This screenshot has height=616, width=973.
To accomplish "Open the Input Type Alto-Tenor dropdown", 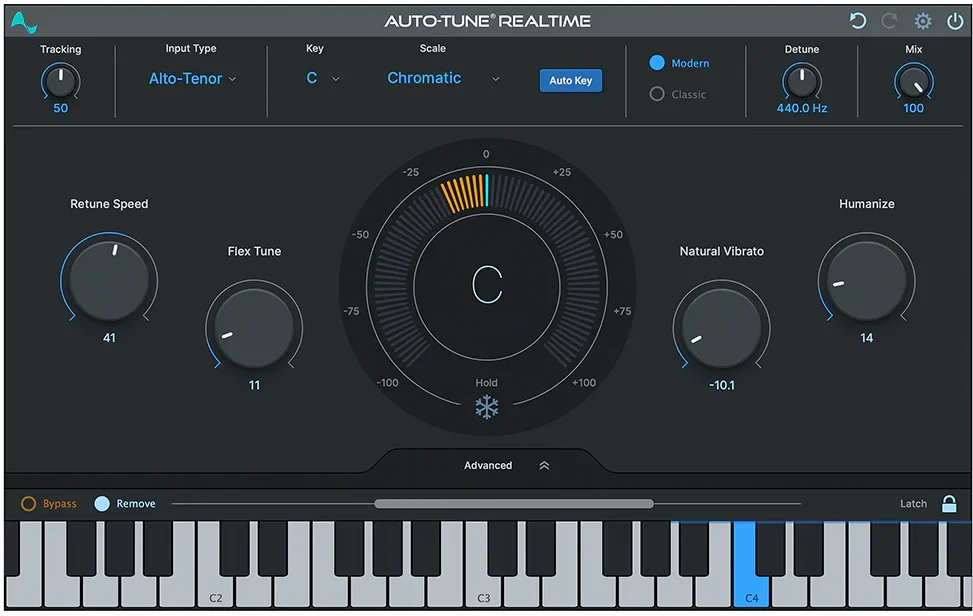I will [192, 79].
